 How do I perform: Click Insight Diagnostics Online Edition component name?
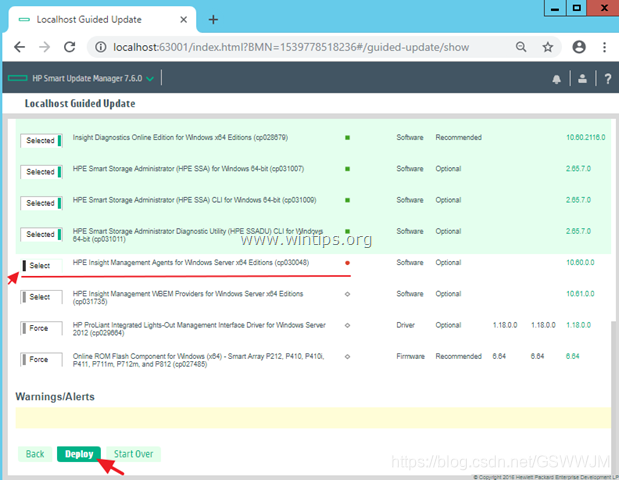tap(180, 137)
